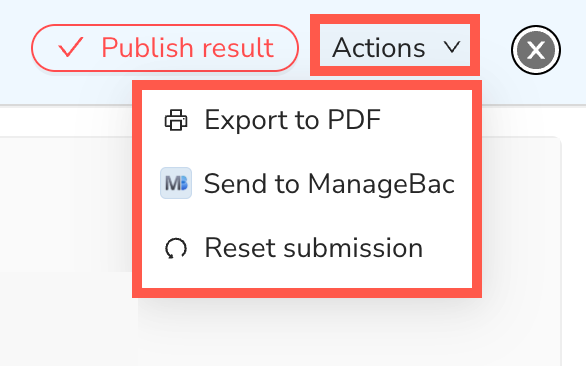Image resolution: width=586 pixels, height=366 pixels.
Task: Click the word "Actions" in the header
Action: pyautogui.click(x=379, y=48)
